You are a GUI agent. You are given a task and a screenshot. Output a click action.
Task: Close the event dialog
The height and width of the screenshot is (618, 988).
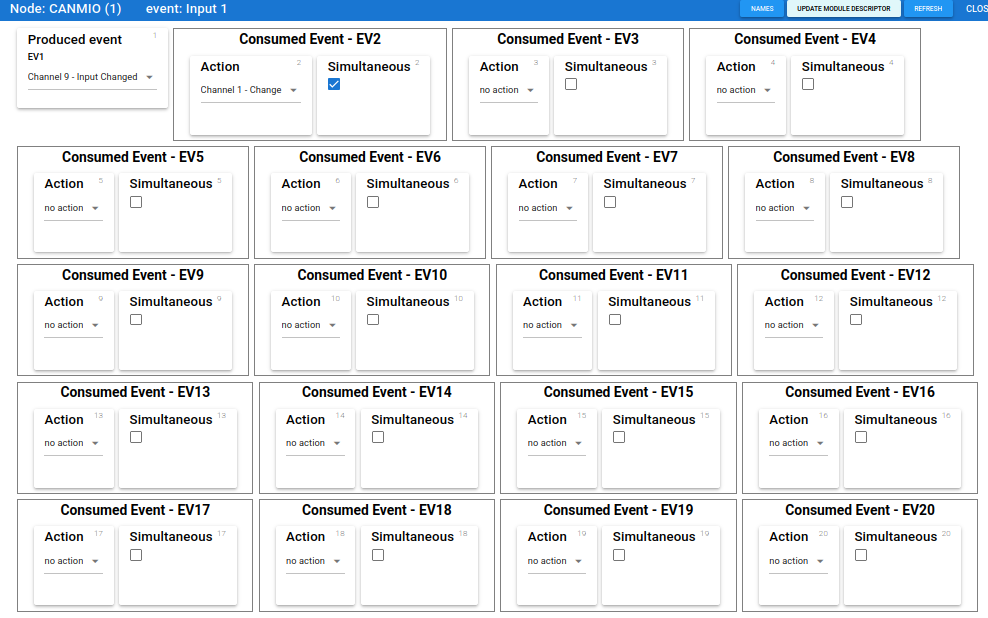pyautogui.click(x=976, y=9)
